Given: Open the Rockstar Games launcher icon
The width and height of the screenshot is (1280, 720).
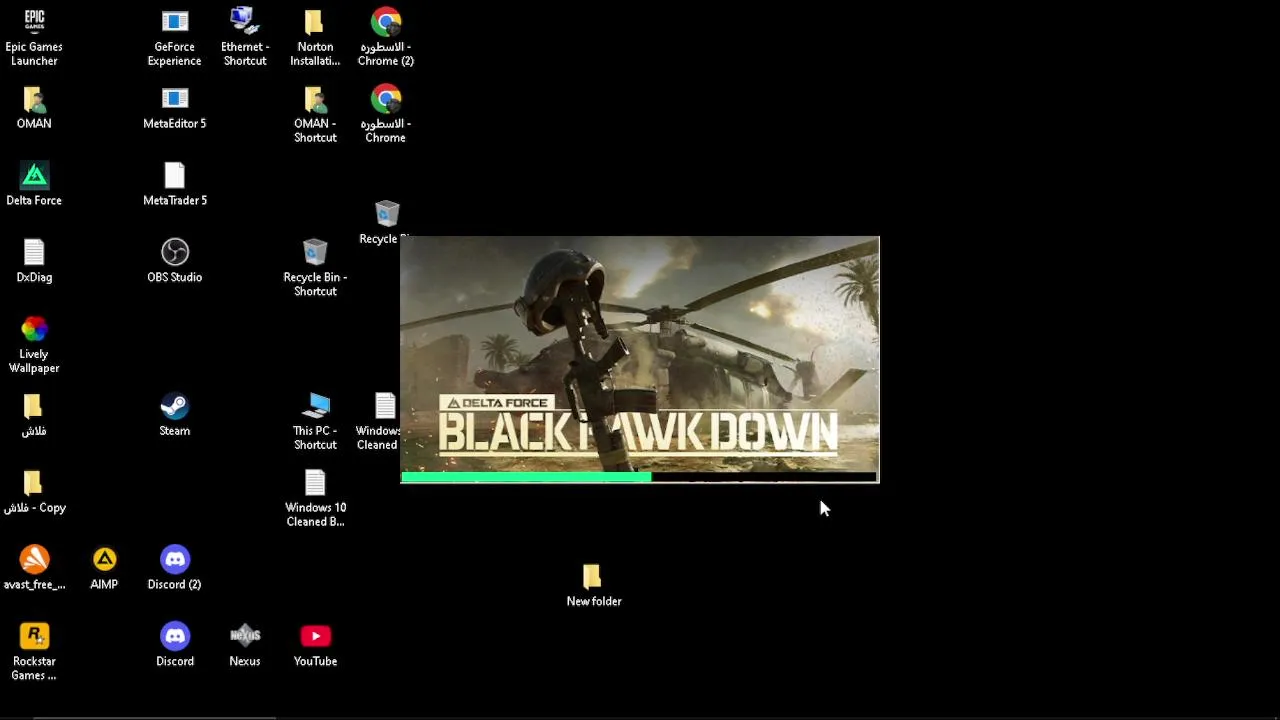Looking at the screenshot, I should pos(34,652).
